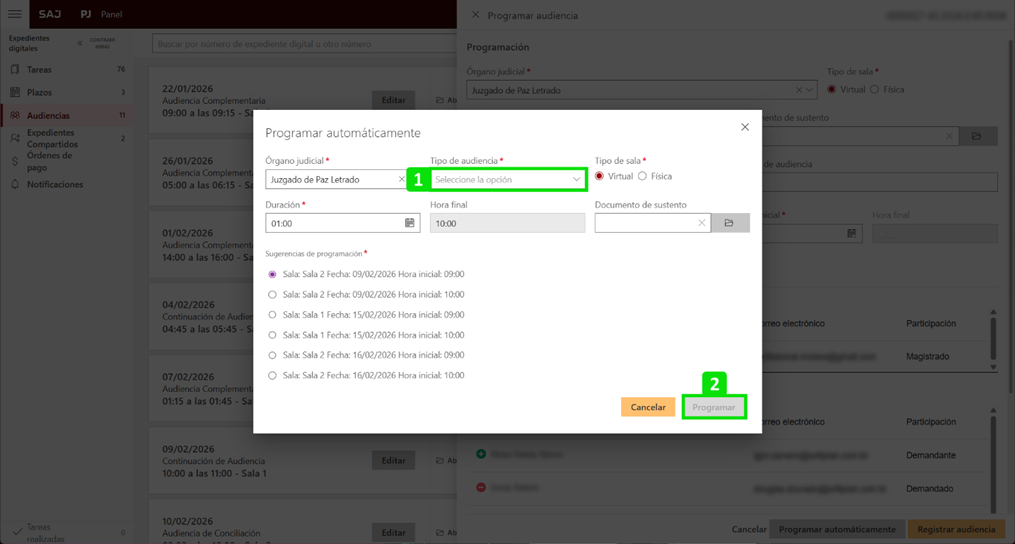Clear the Órgano judicial selection in dialog
1015x544 pixels.
pos(402,180)
